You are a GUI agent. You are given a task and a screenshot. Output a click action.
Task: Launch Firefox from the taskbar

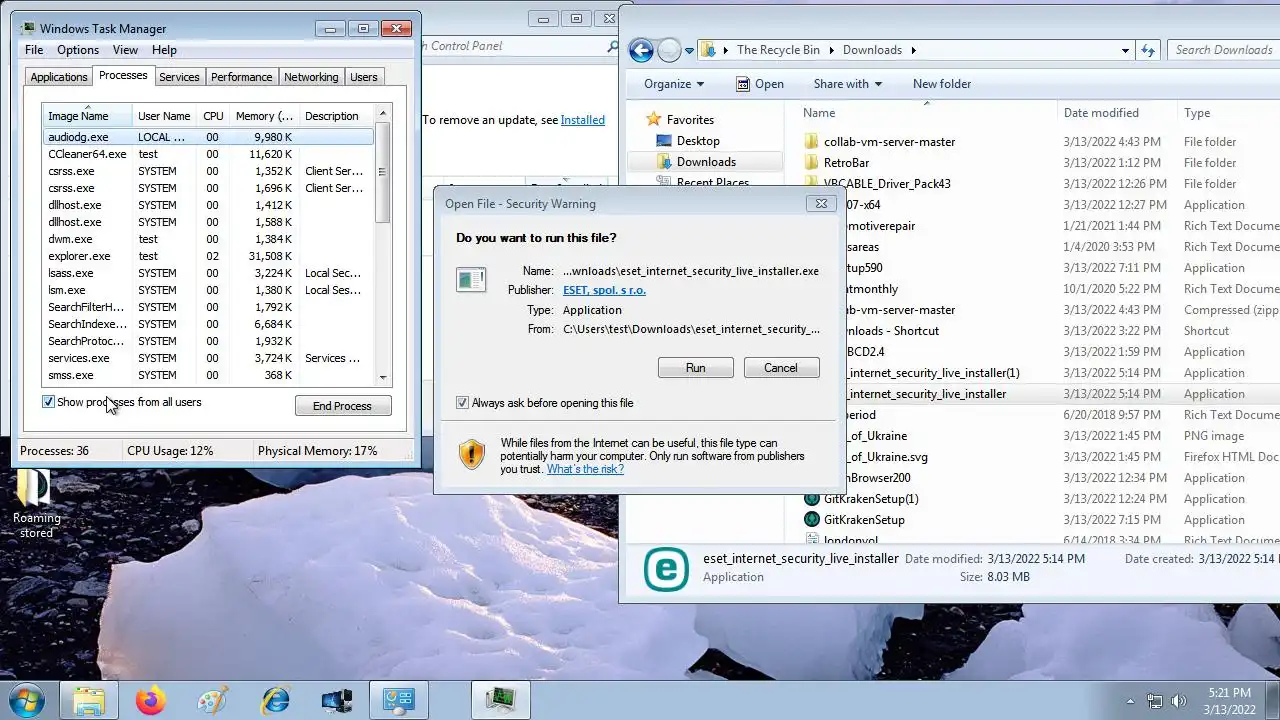tap(151, 701)
